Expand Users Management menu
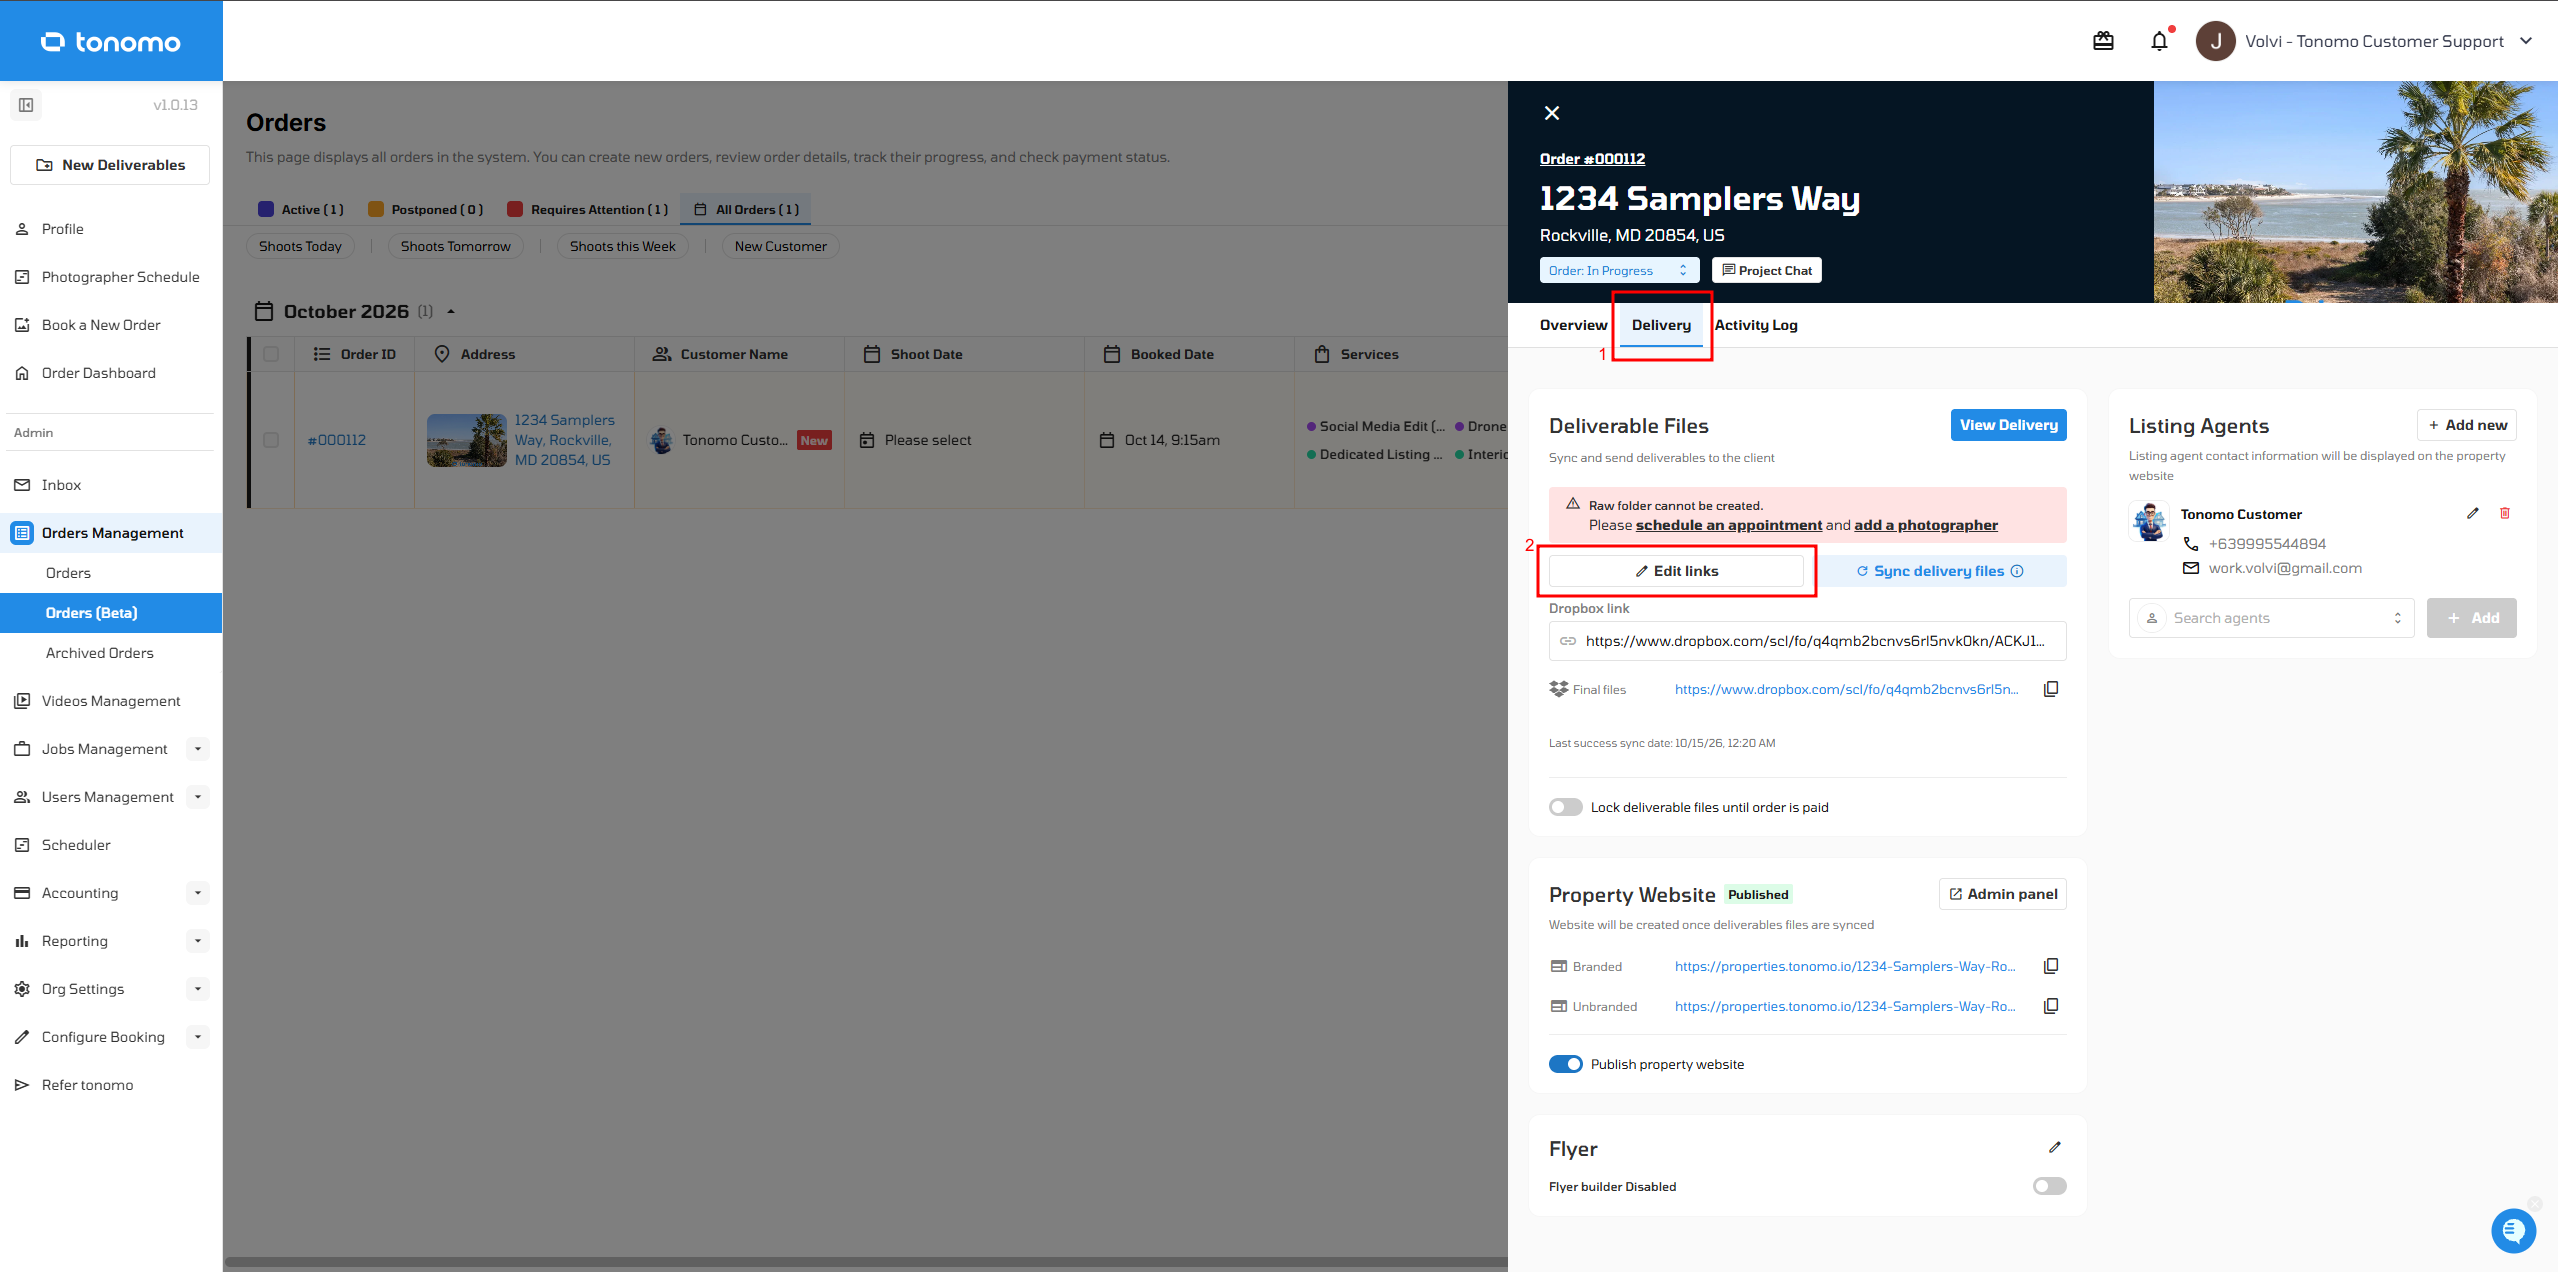This screenshot has width=2558, height=1272. pyautogui.click(x=198, y=797)
